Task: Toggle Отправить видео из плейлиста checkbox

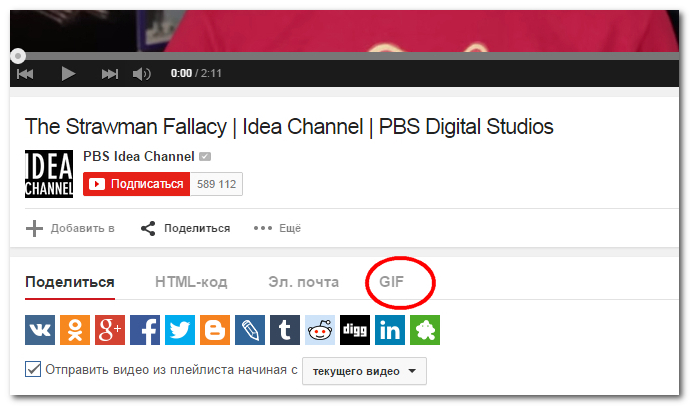Action: [x=33, y=369]
